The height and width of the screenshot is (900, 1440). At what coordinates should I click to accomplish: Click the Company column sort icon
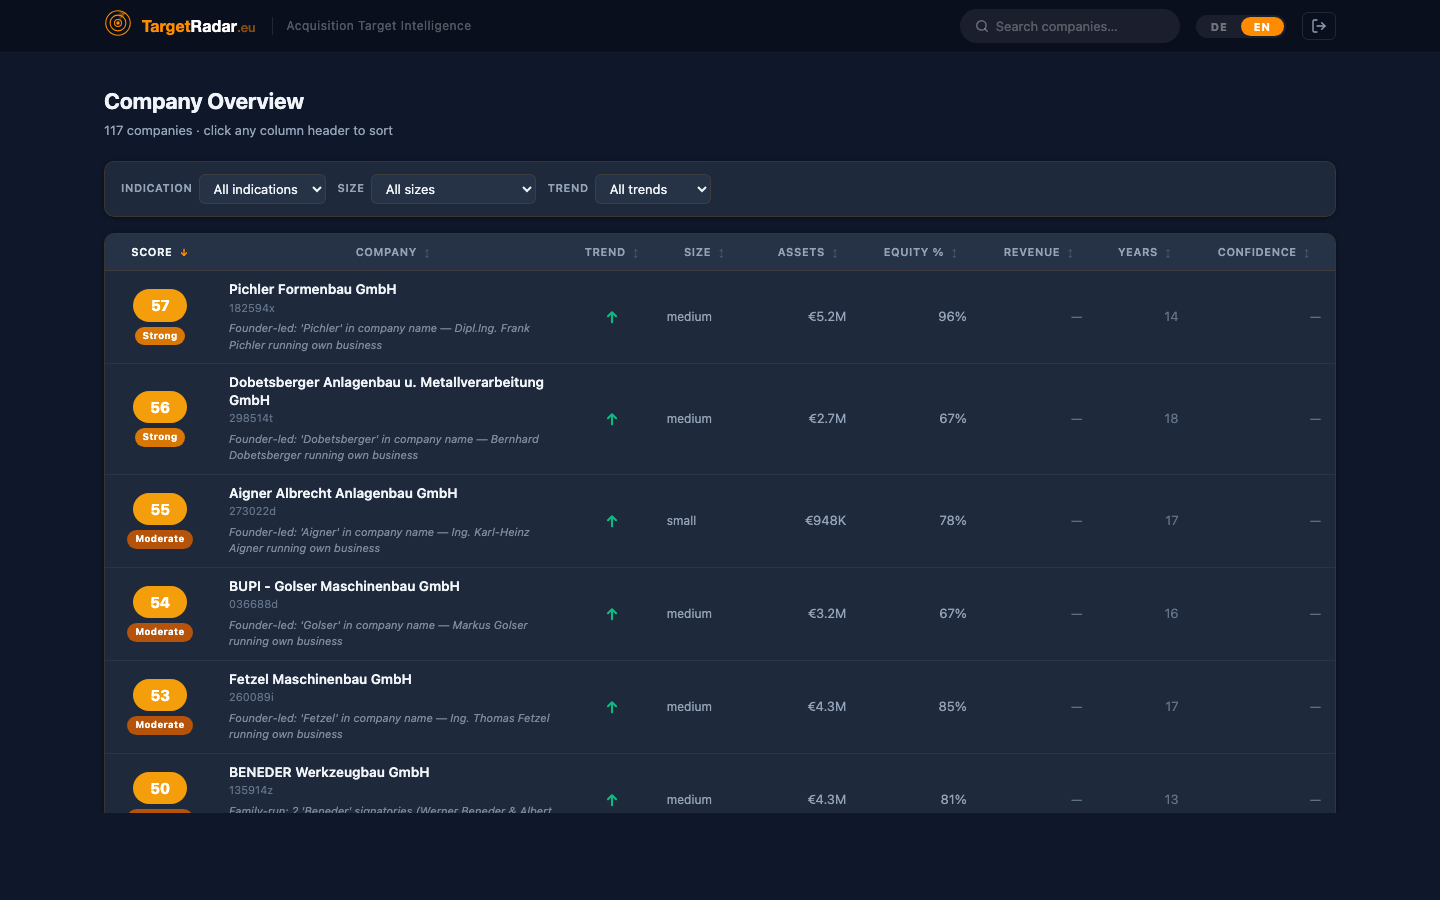tap(427, 253)
